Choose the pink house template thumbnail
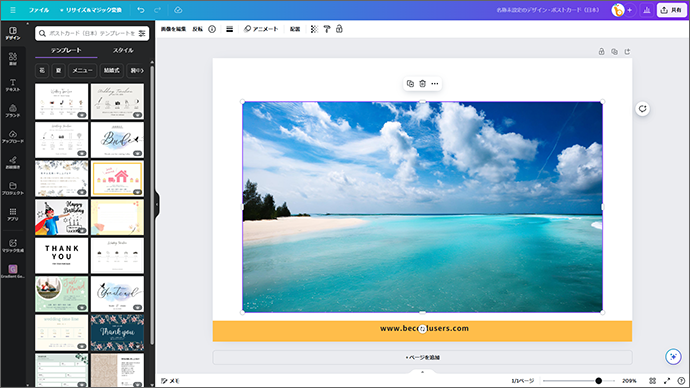690x388 pixels. (x=117, y=179)
